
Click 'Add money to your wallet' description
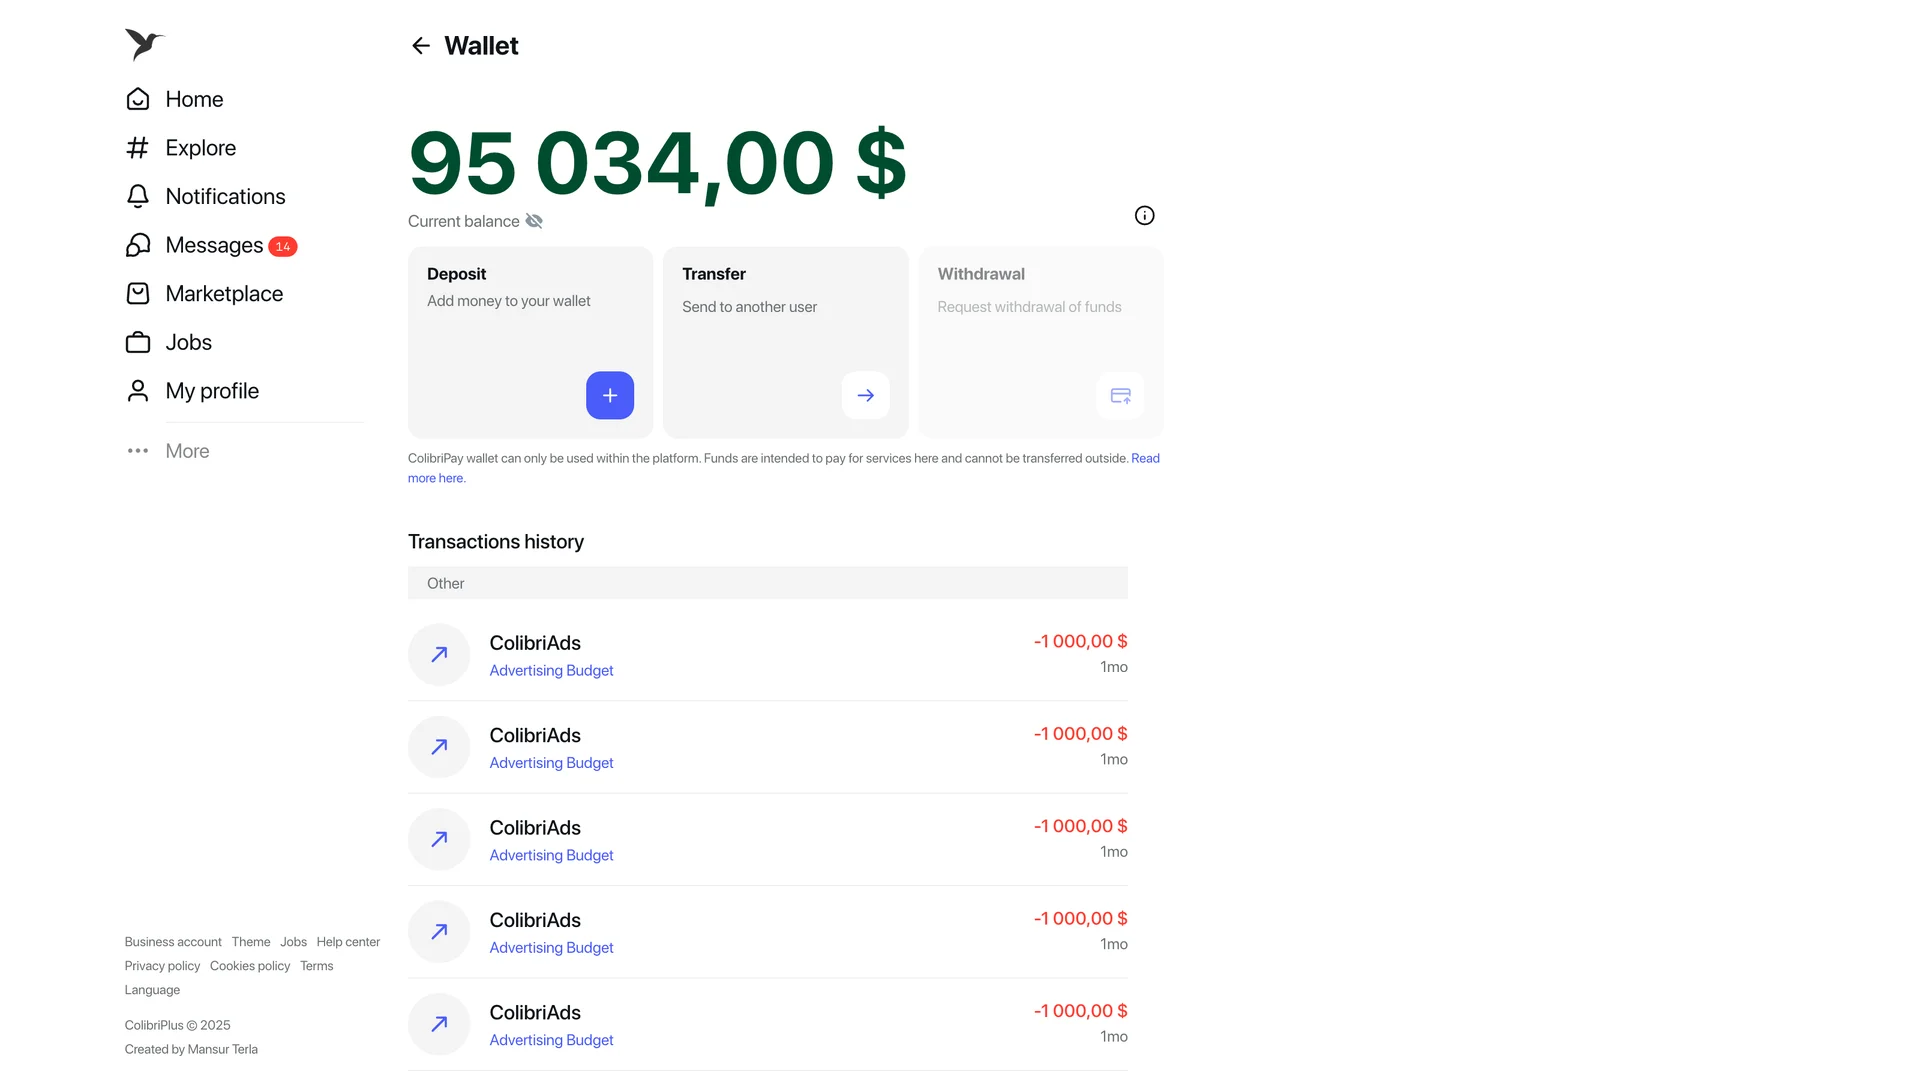pyautogui.click(x=508, y=301)
